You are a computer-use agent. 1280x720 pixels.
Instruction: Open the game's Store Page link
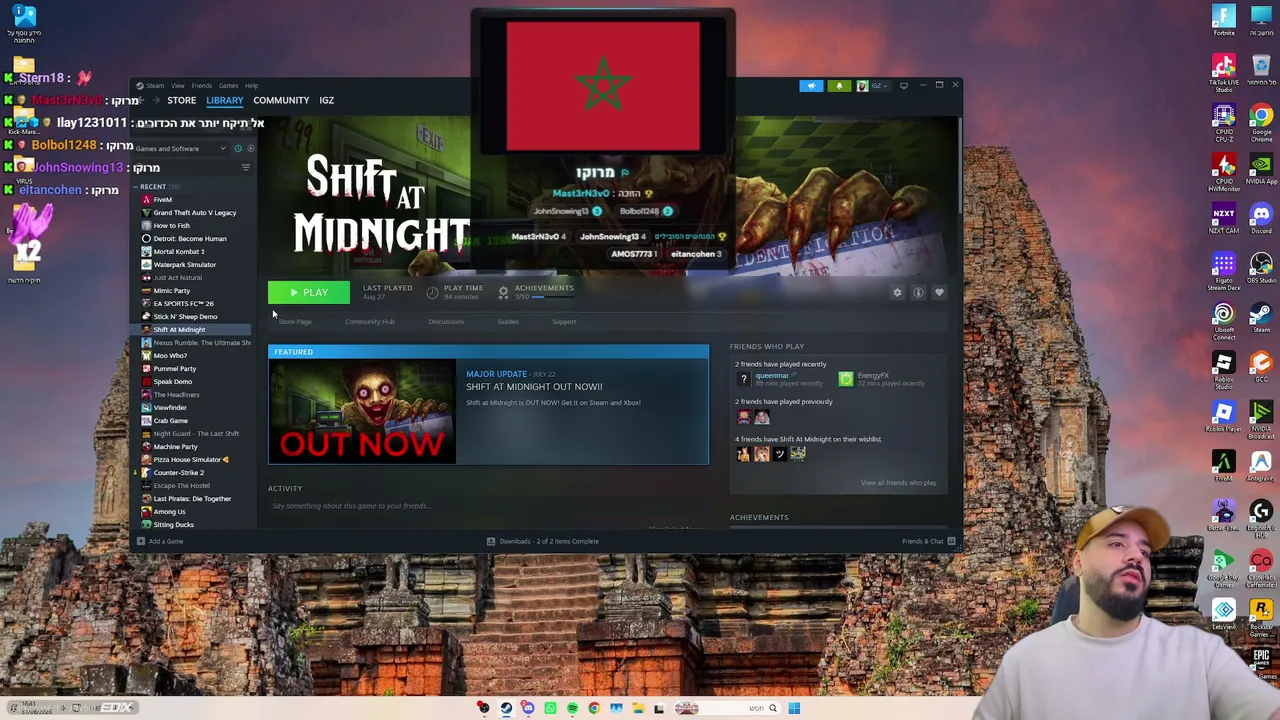(295, 322)
